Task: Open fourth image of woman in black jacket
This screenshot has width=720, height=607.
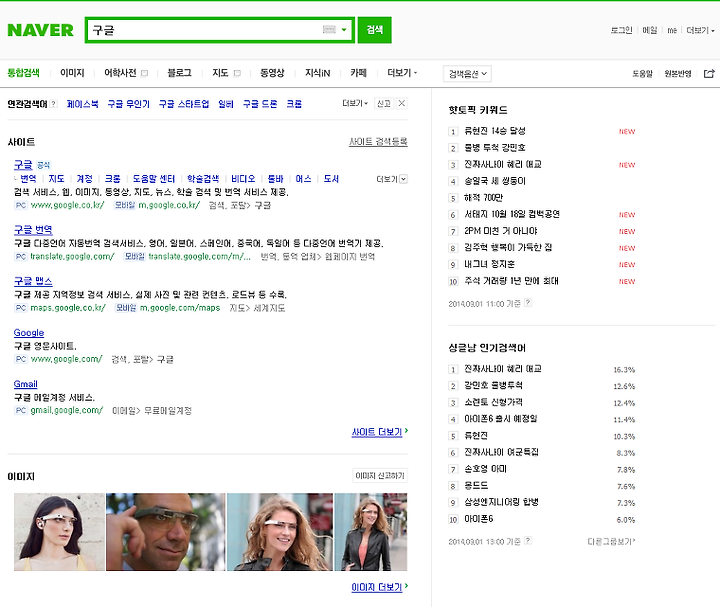Action: point(371,532)
